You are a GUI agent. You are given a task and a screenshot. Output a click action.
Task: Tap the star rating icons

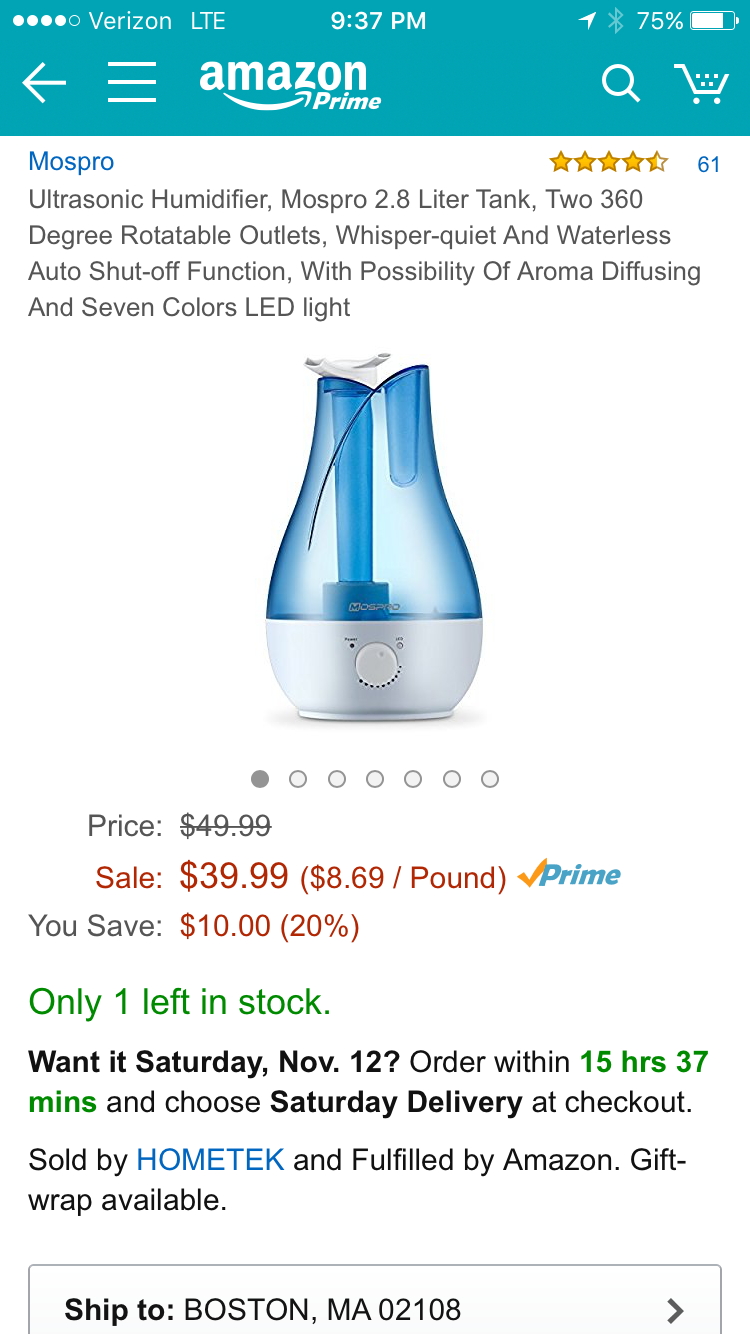coord(608,162)
